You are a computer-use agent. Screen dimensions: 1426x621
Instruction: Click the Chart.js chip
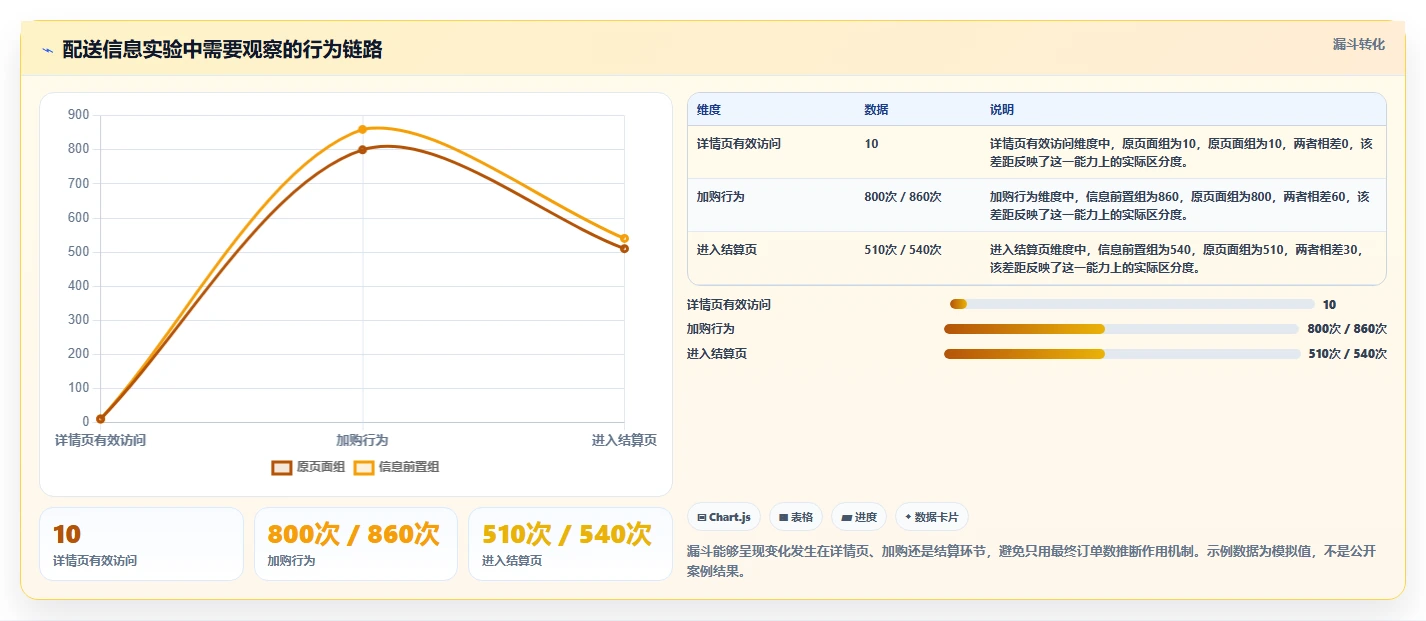coord(723,517)
